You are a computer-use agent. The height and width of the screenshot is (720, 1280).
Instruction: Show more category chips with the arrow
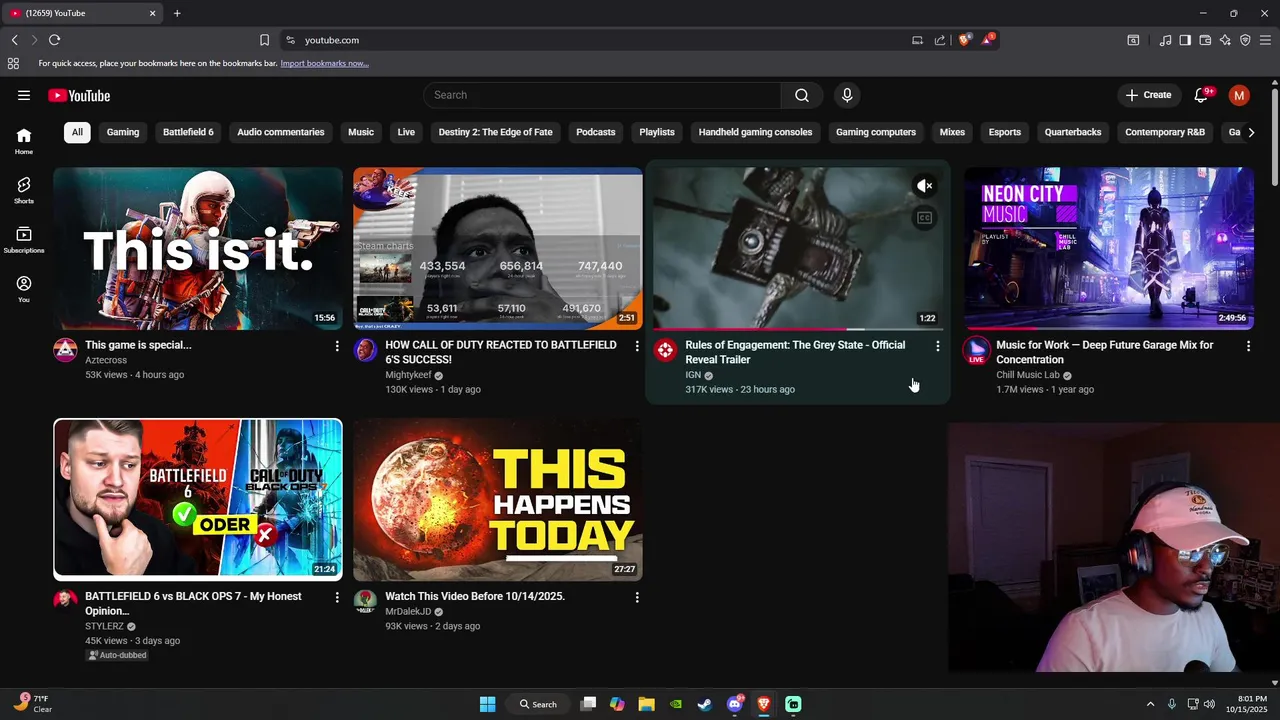coord(1250,132)
